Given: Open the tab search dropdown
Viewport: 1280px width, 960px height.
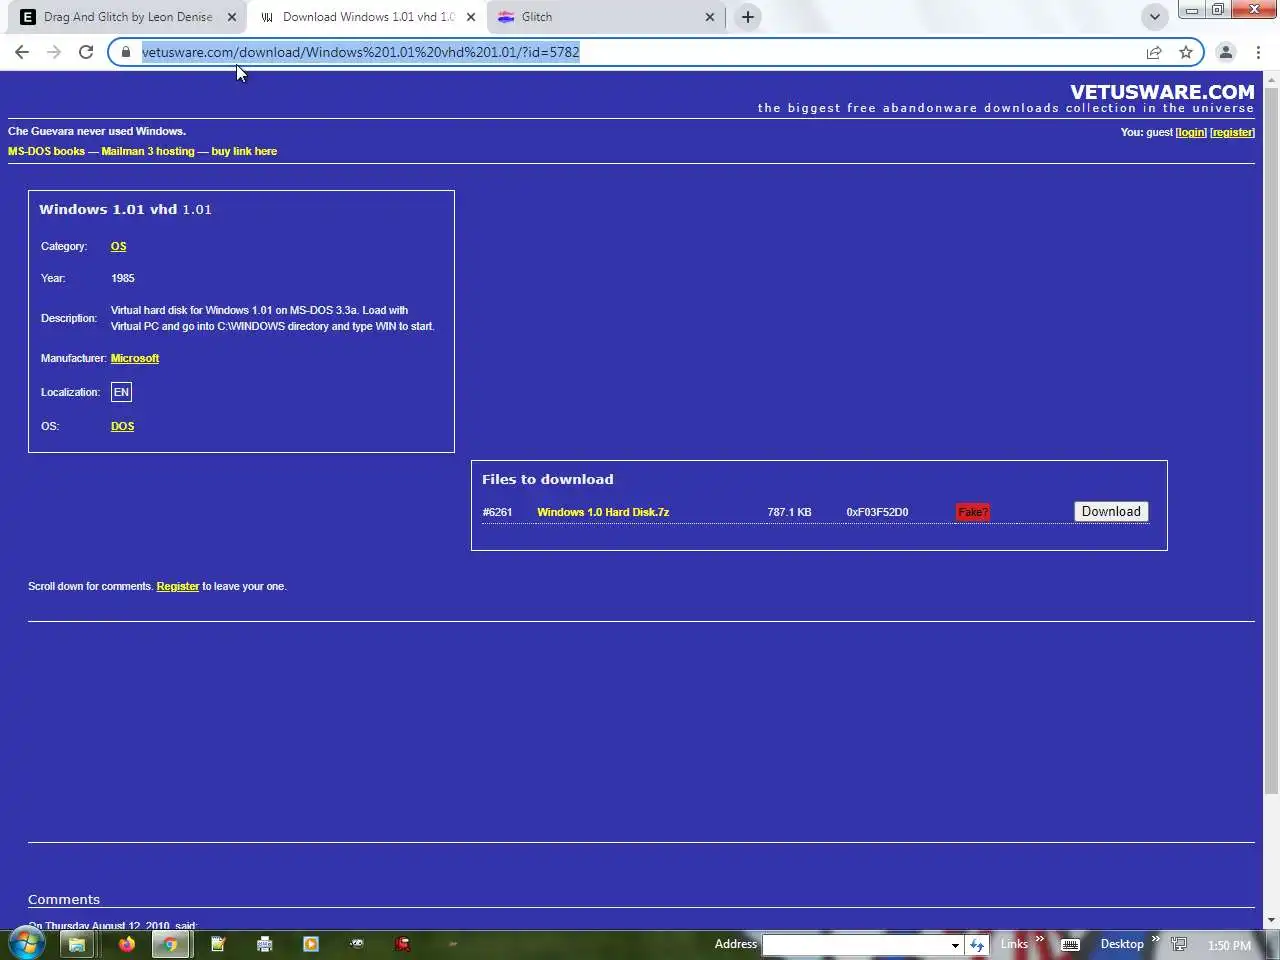Looking at the screenshot, I should (x=1155, y=17).
